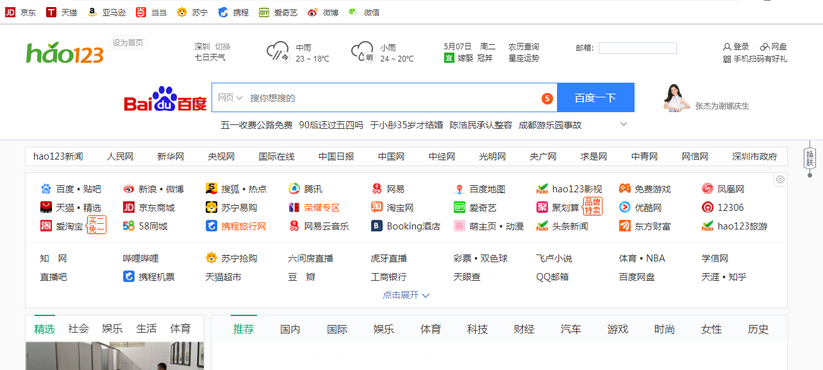This screenshot has height=370, width=823.
Task: Click the orange 5 hot-search badge
Action: tap(547, 98)
